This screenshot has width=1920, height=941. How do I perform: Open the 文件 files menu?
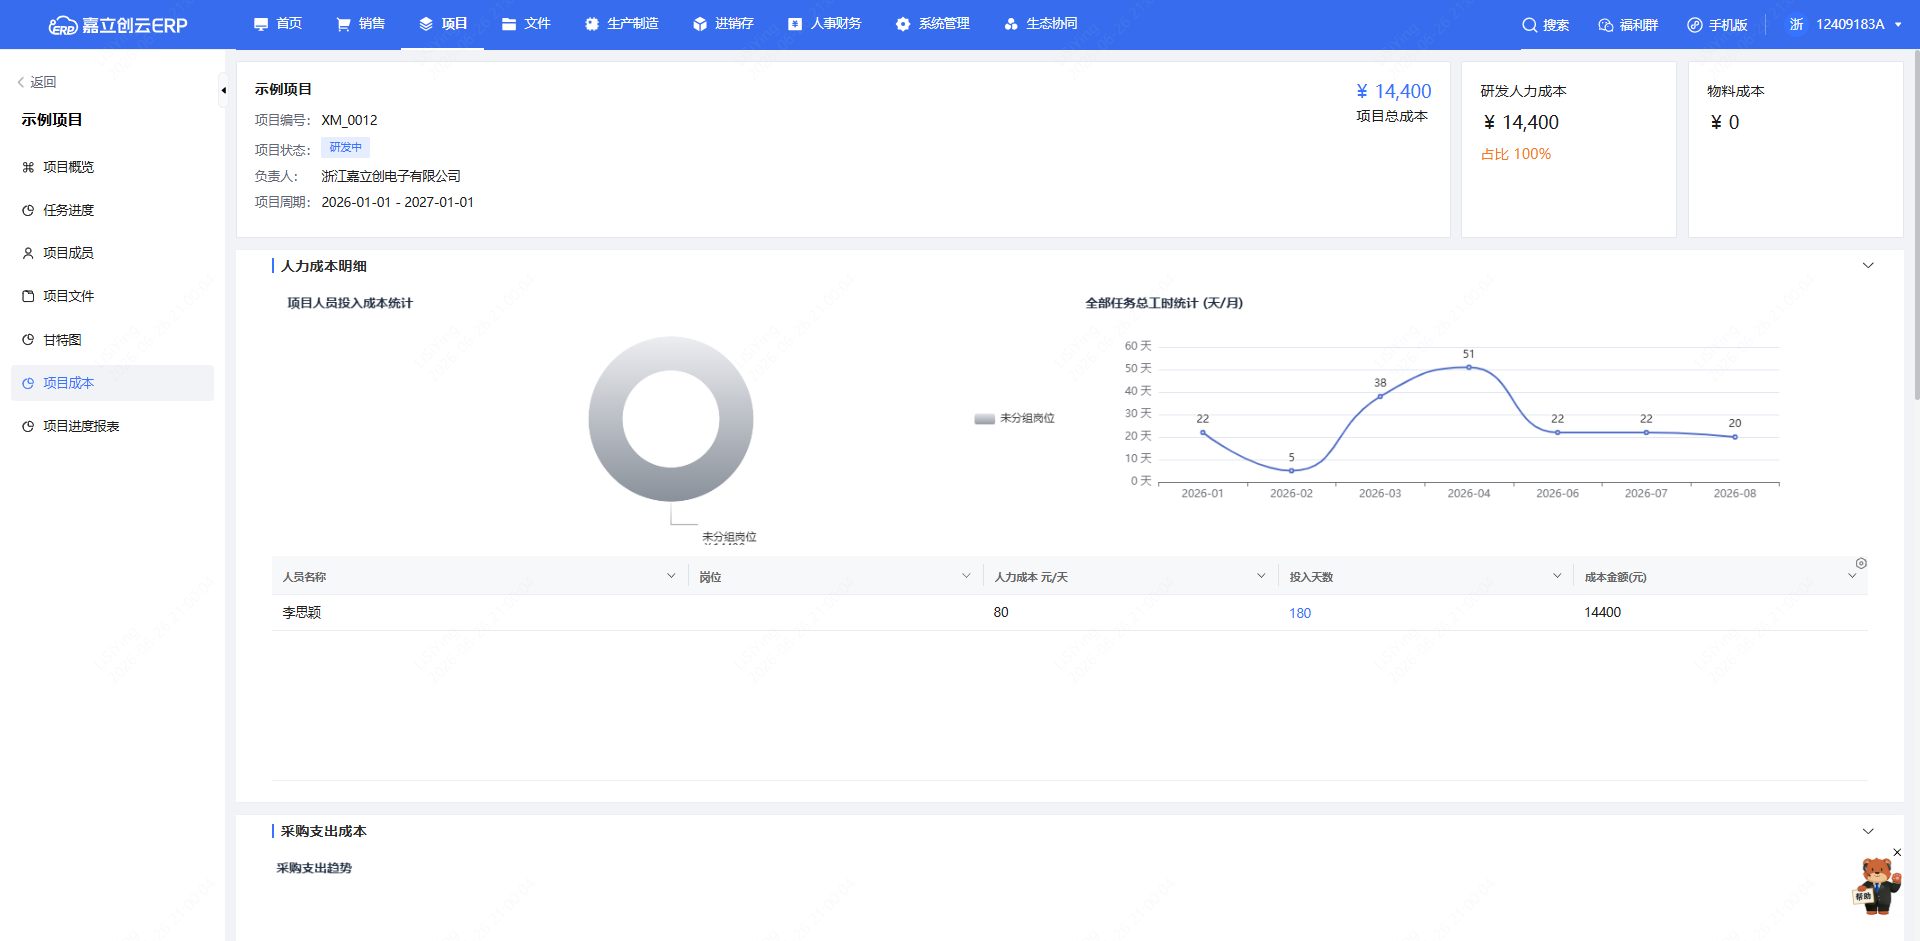tap(526, 24)
